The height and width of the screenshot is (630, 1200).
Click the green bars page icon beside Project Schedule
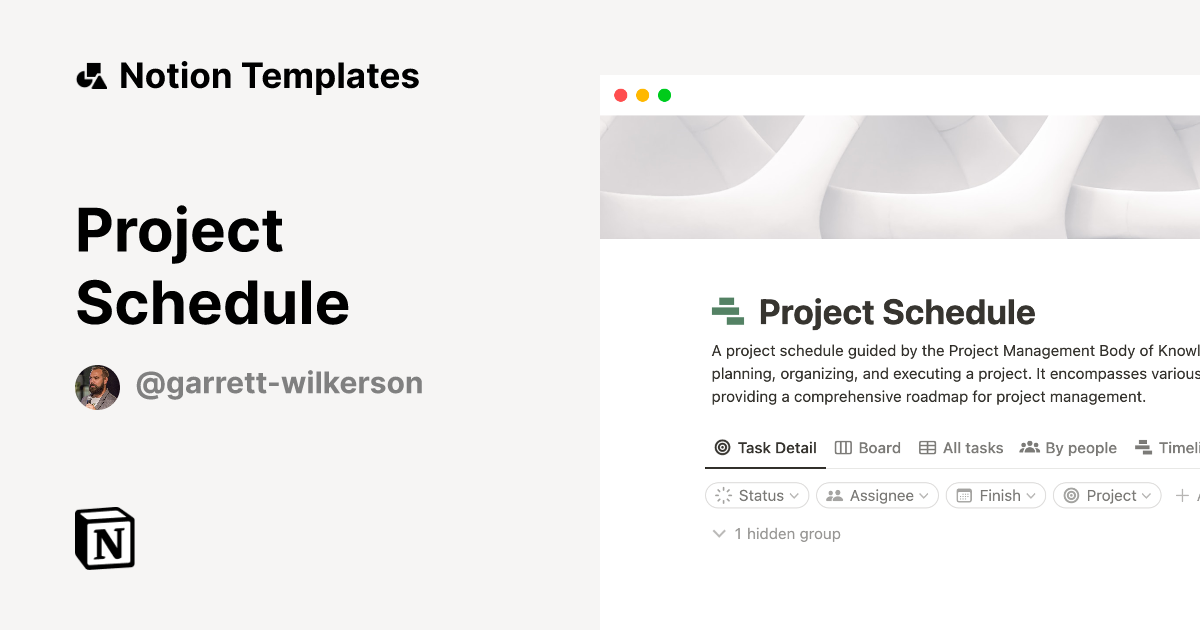(x=731, y=311)
